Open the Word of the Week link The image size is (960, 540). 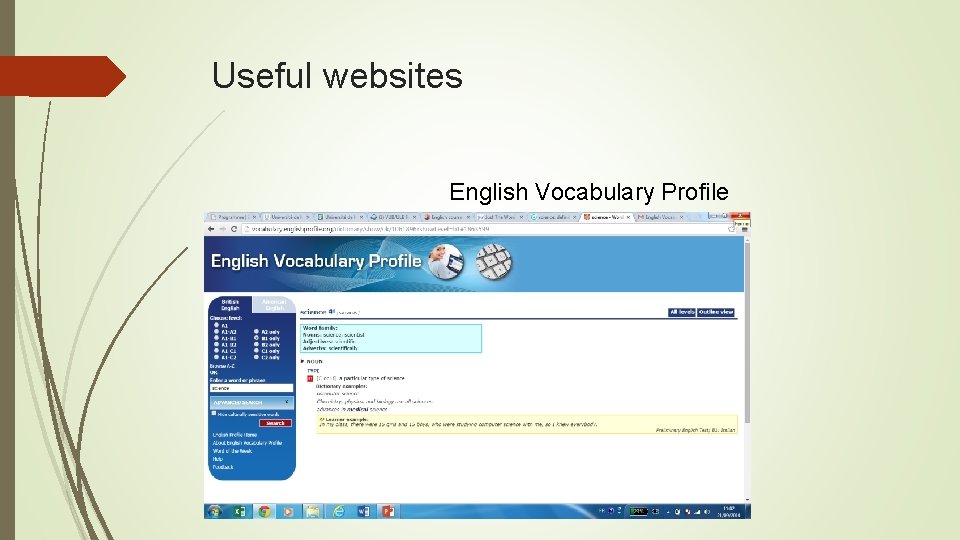click(x=232, y=451)
